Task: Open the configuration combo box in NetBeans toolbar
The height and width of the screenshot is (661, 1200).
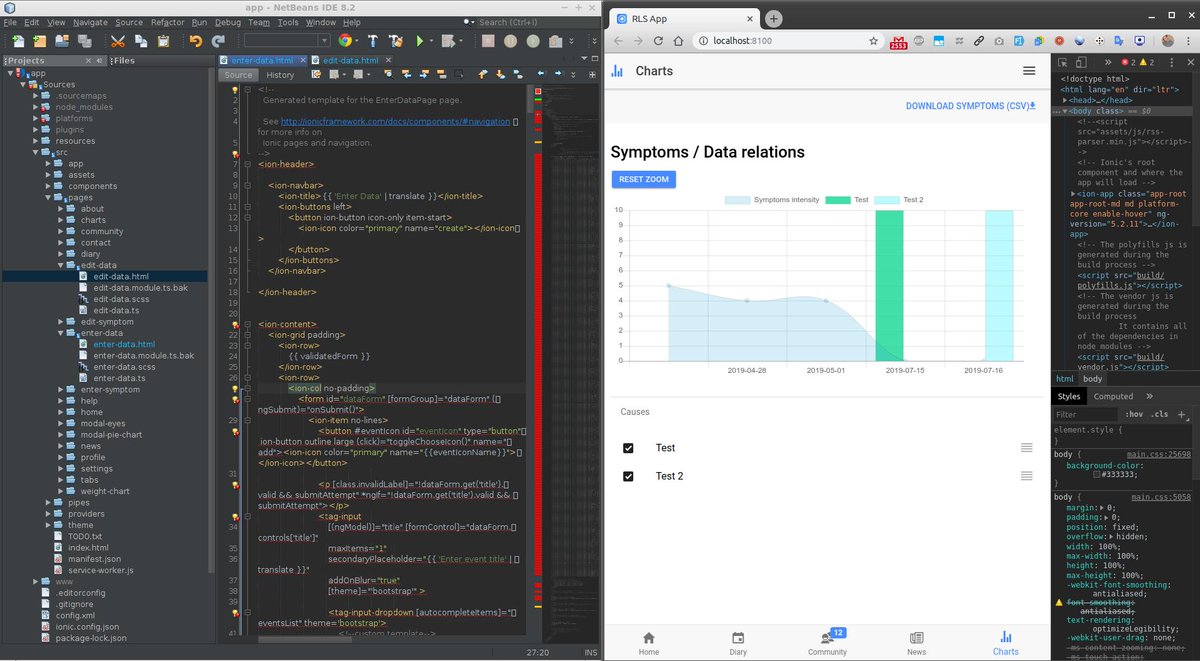Action: coord(287,40)
